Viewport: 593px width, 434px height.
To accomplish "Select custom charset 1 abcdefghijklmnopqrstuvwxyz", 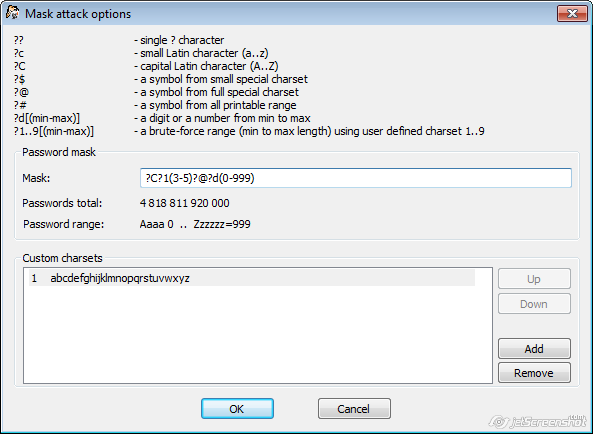I will pos(252,278).
